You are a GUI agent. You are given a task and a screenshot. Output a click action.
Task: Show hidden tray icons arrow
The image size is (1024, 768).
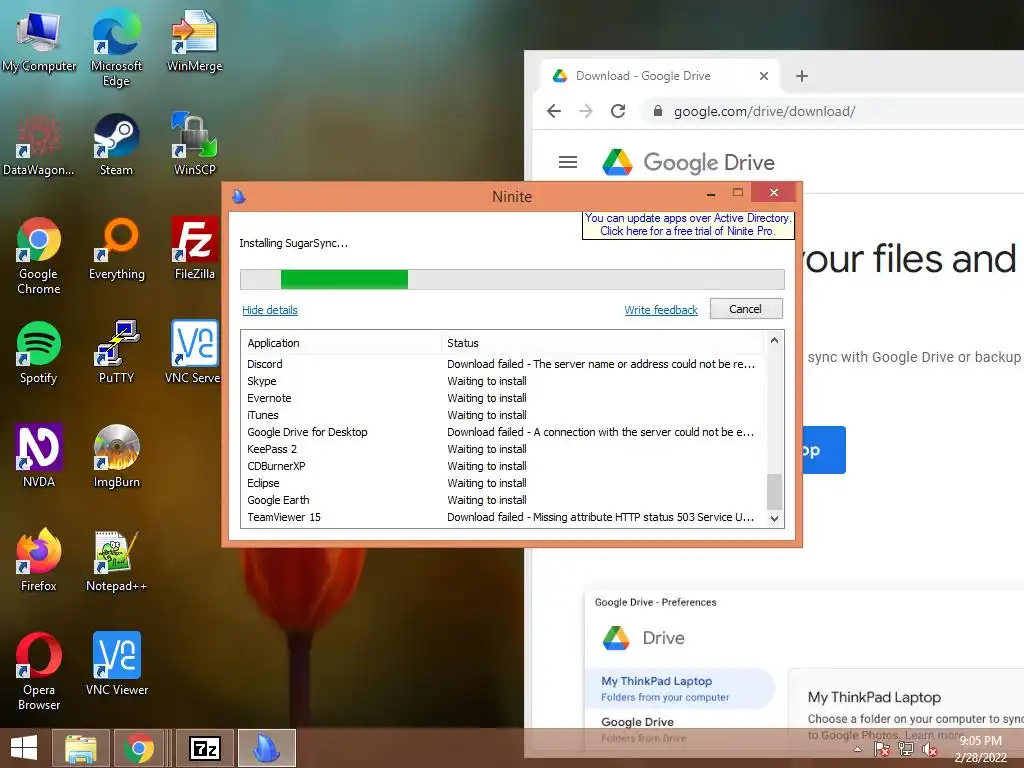[857, 750]
